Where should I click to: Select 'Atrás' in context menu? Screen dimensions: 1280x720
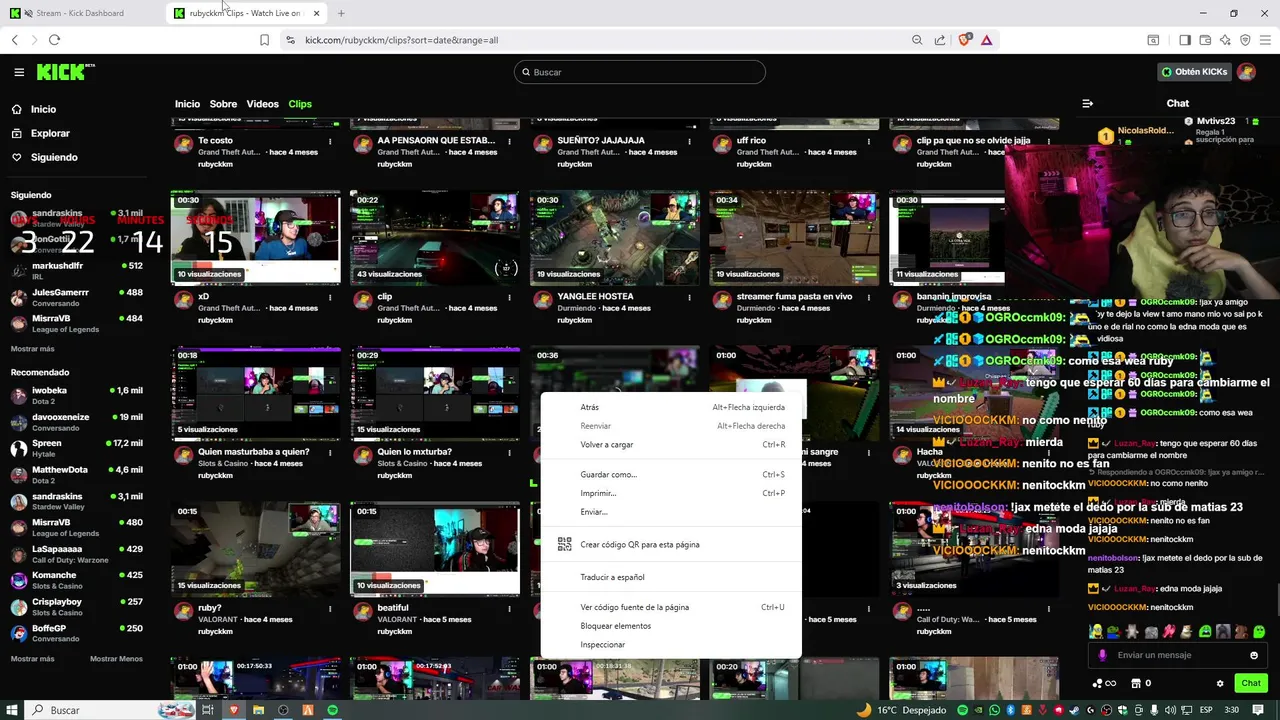pyautogui.click(x=671, y=407)
